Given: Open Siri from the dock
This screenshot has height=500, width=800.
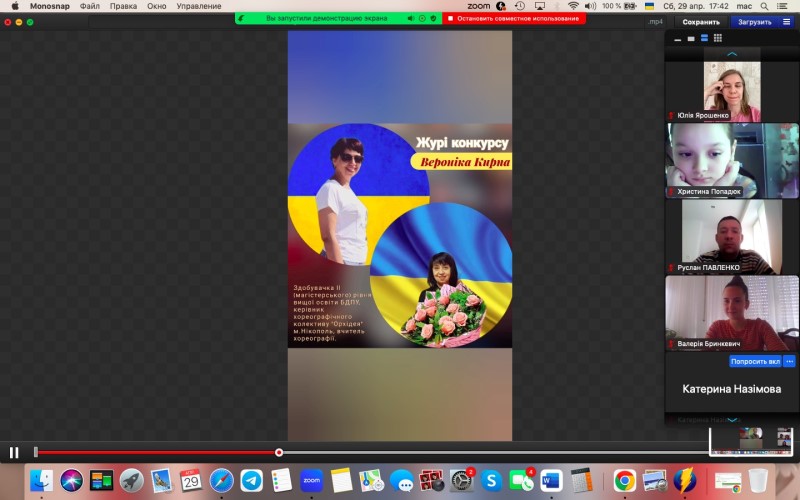Looking at the screenshot, I should pos(71,481).
